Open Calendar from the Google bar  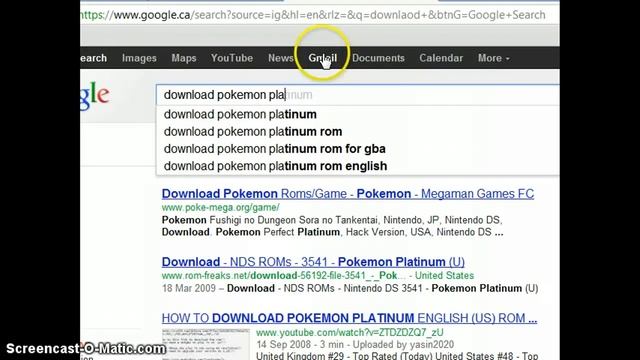coord(441,58)
